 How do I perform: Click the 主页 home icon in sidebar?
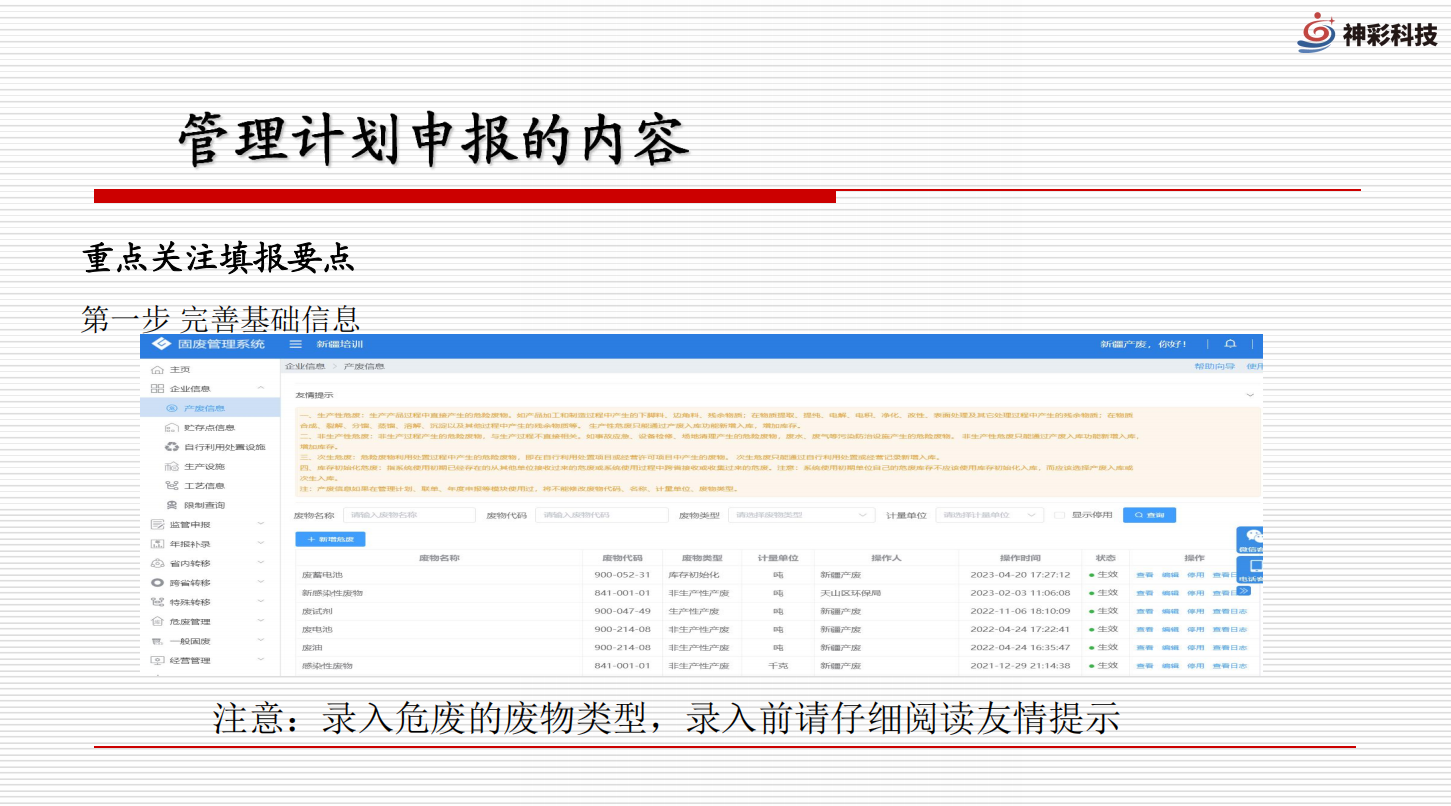coord(157,370)
